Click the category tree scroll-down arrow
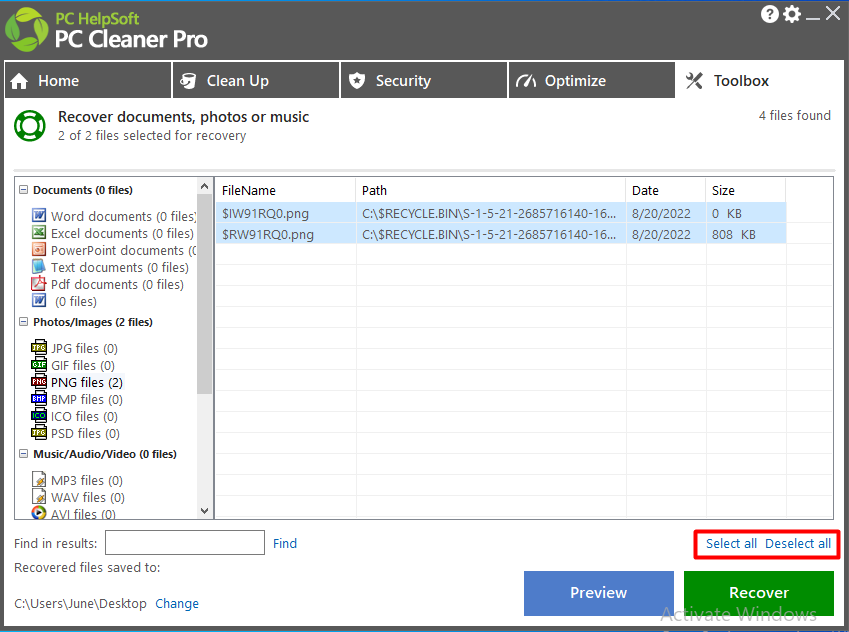 click(x=204, y=510)
